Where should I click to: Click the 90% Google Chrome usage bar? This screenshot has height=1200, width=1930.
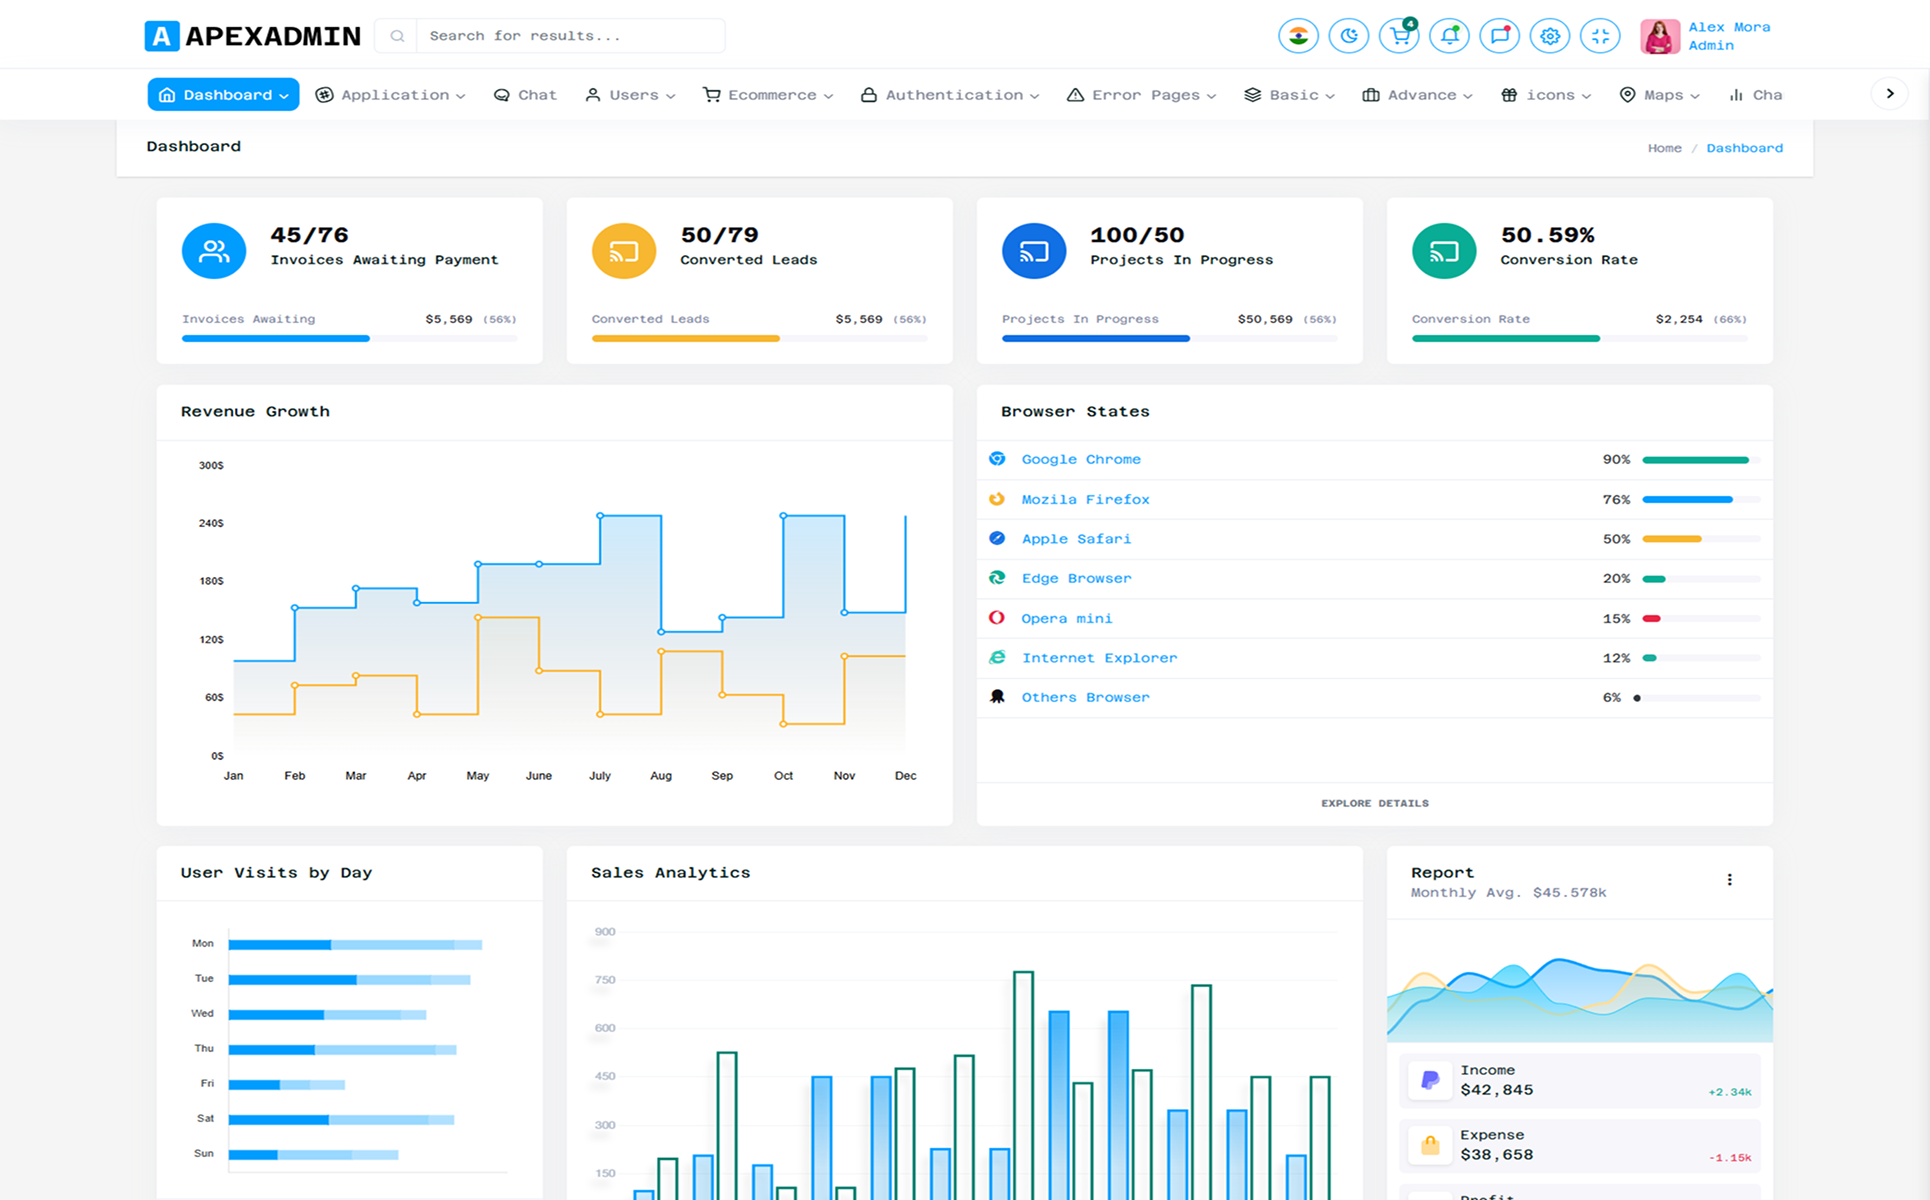click(x=1701, y=460)
